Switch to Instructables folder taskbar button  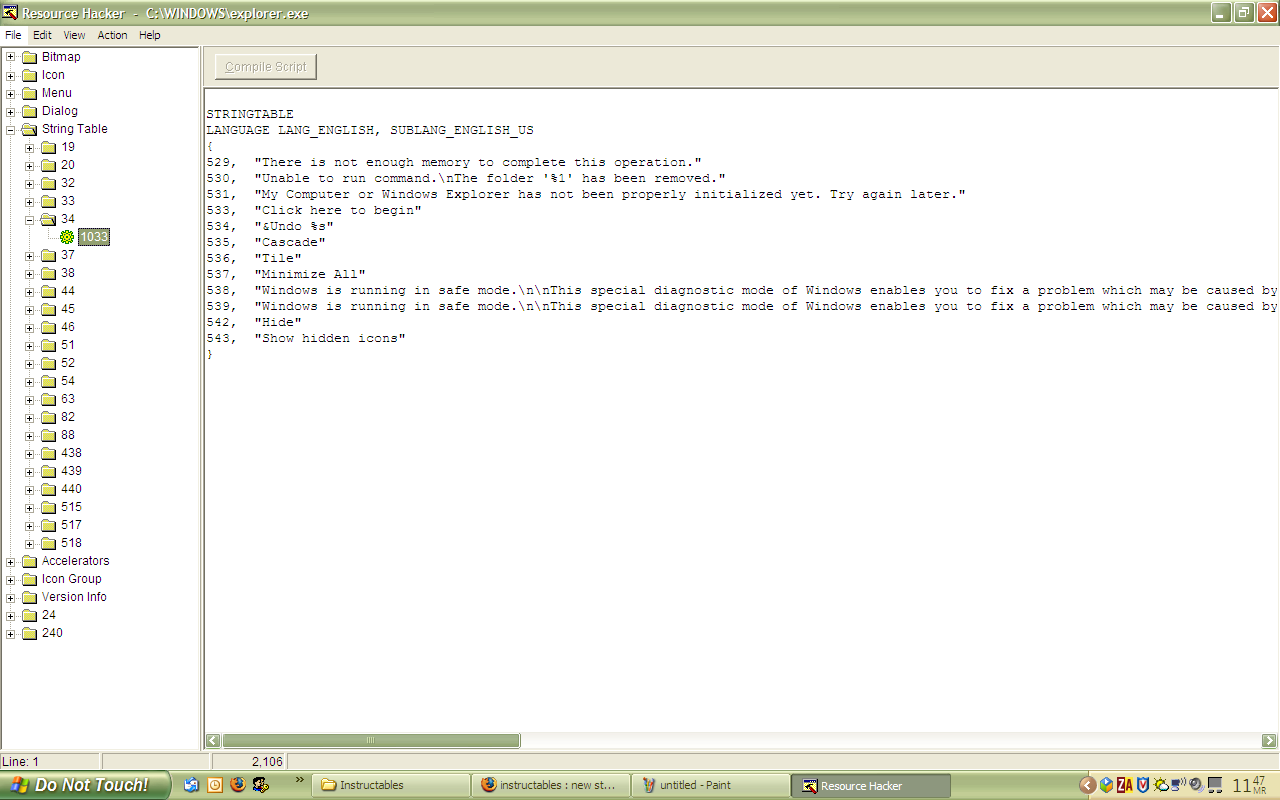click(390, 785)
